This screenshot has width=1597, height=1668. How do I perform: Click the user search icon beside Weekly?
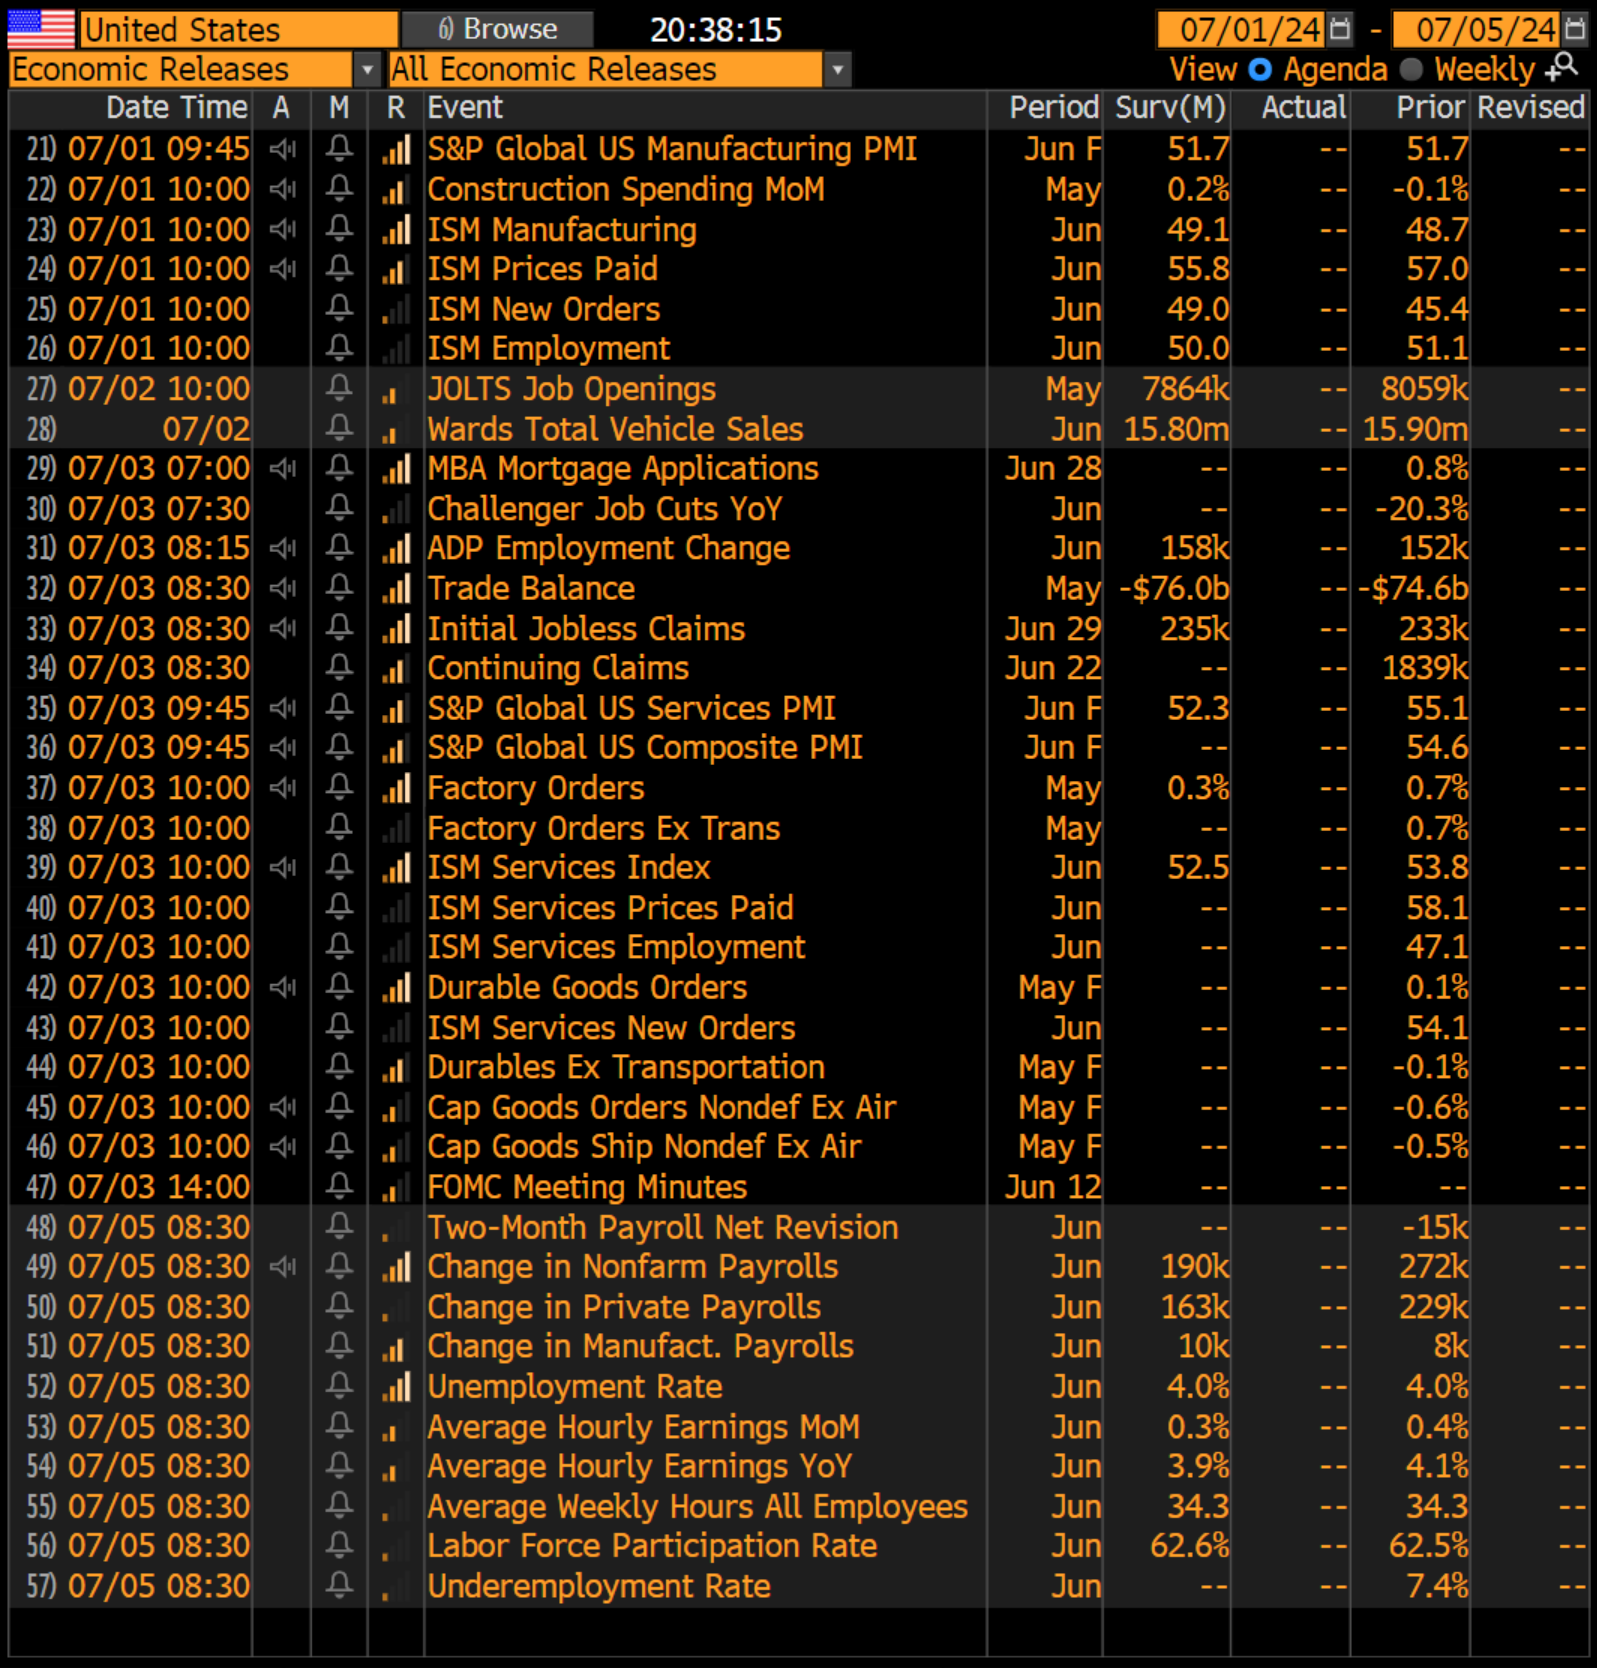click(x=1562, y=68)
